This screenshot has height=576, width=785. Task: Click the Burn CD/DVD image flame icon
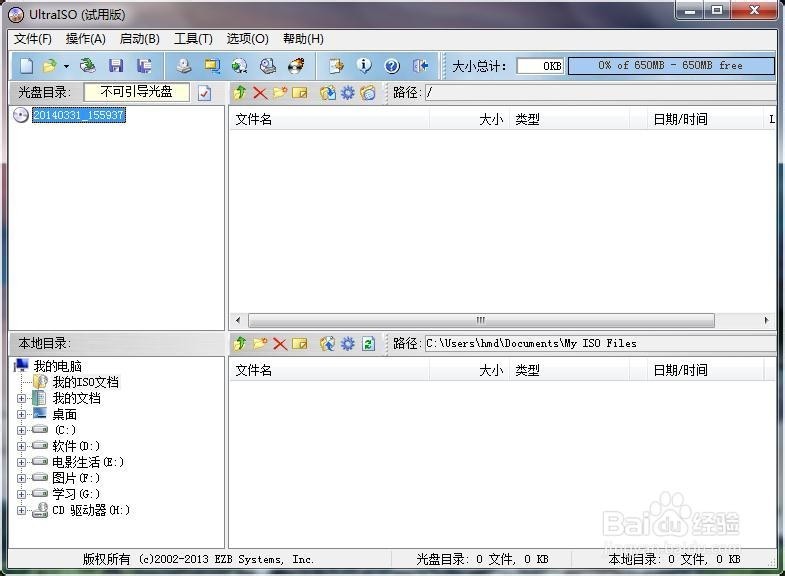296,66
